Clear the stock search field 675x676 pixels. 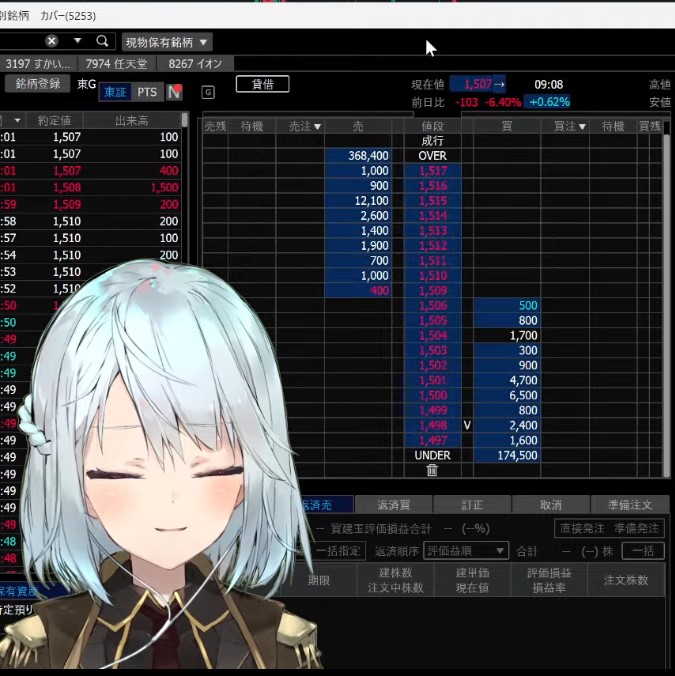(x=52, y=41)
